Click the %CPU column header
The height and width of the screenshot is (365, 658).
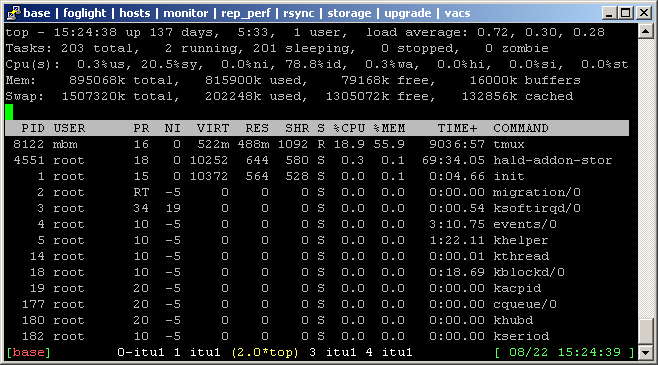tap(349, 128)
